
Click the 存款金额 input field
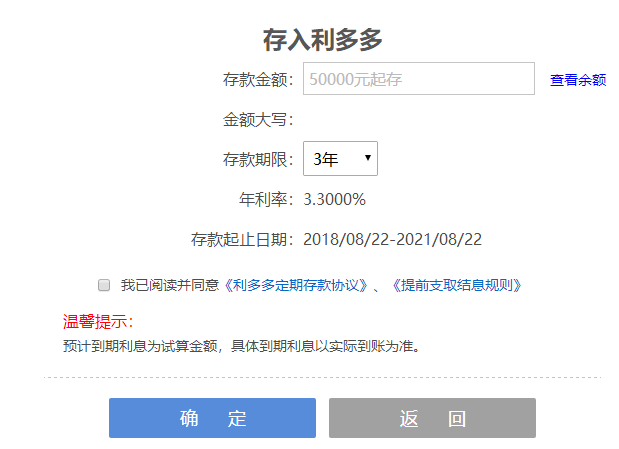coord(419,79)
